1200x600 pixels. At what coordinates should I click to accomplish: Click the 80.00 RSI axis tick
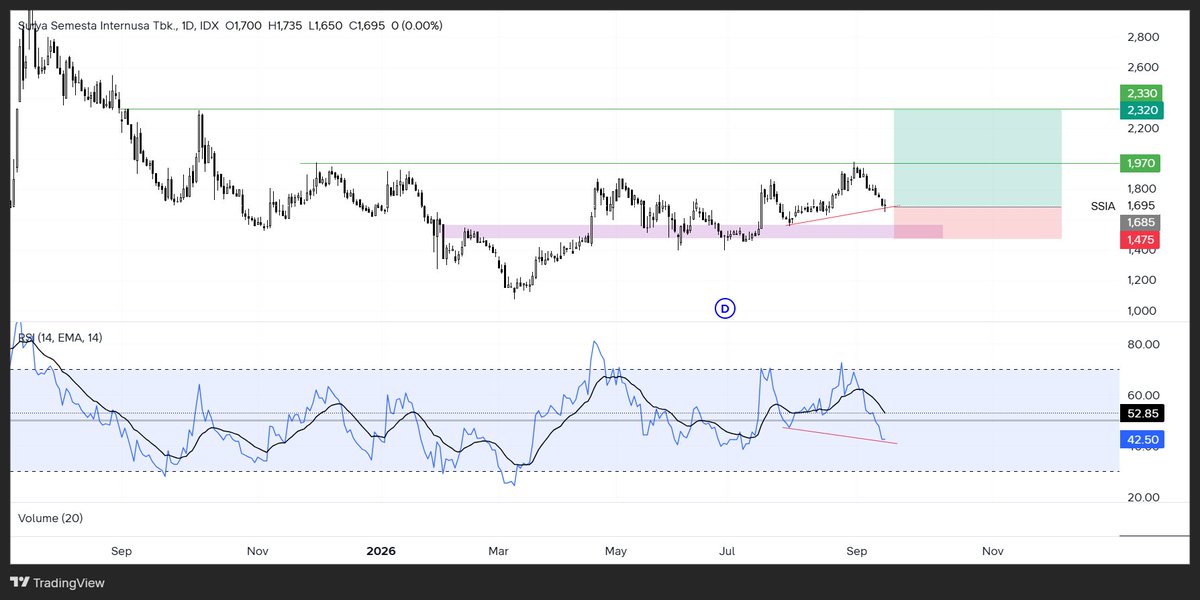[1143, 344]
